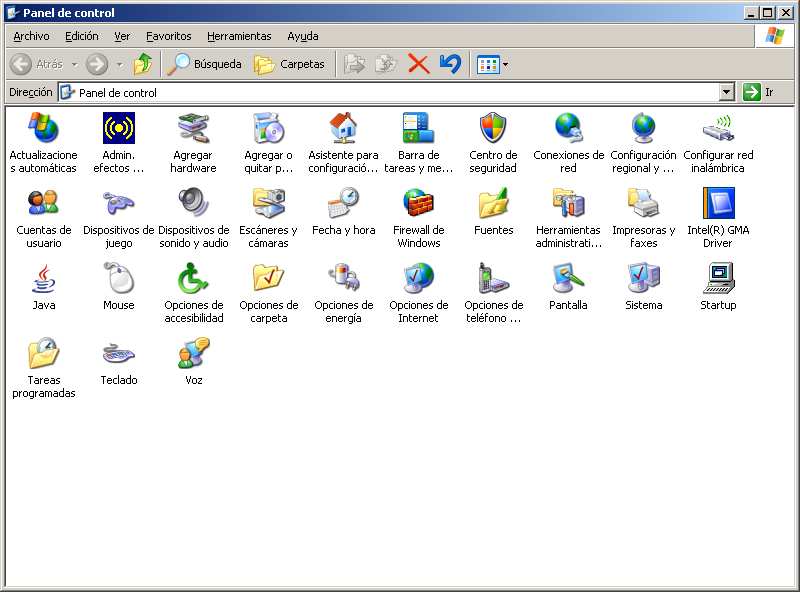Viewport: 800px width, 592px height.
Task: Open the Cuentas de usuario icon
Action: (x=43, y=204)
